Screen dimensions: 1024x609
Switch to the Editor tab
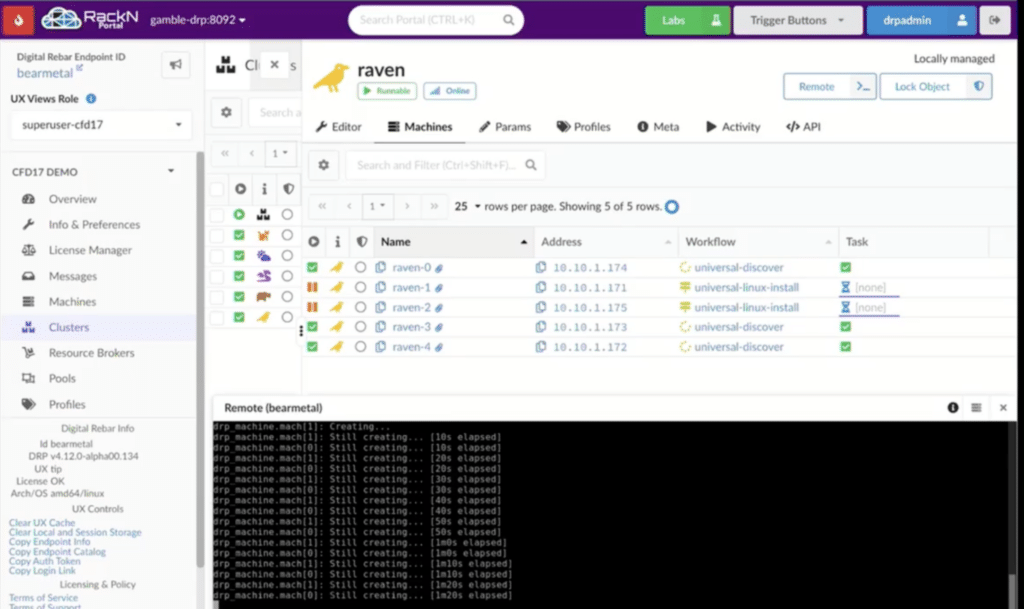coord(338,127)
